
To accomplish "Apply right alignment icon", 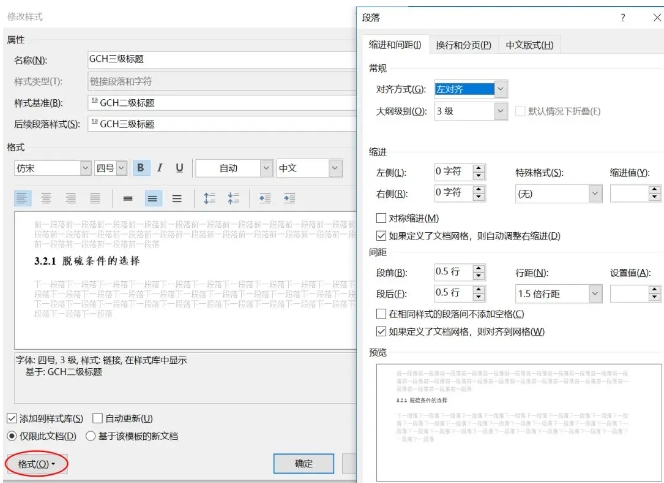I will [70, 198].
